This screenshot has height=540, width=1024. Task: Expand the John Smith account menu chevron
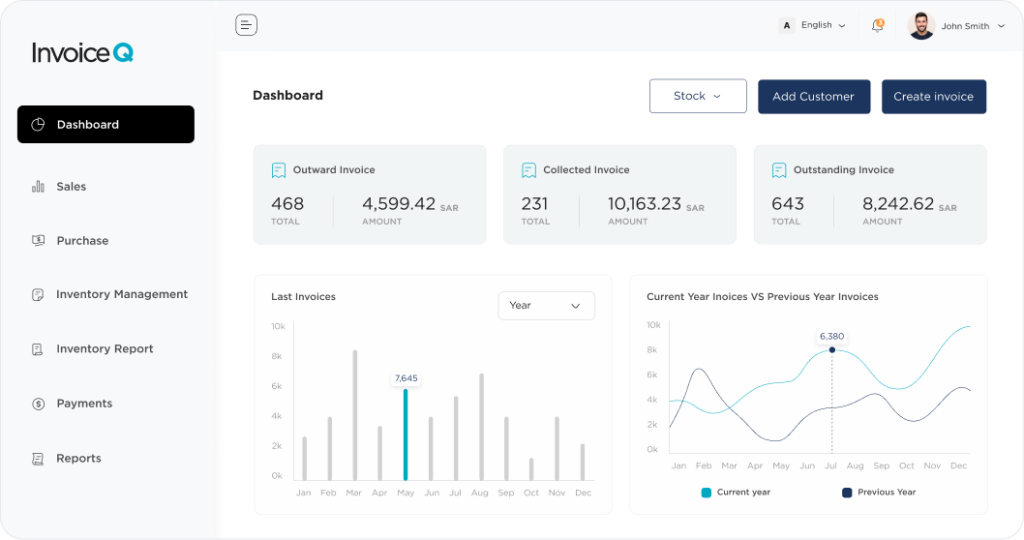[1001, 27]
